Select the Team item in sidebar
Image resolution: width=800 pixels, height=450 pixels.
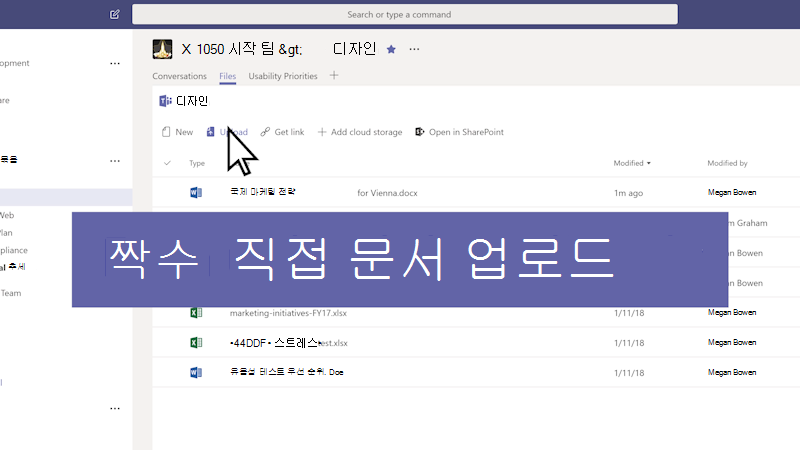(x=11, y=293)
